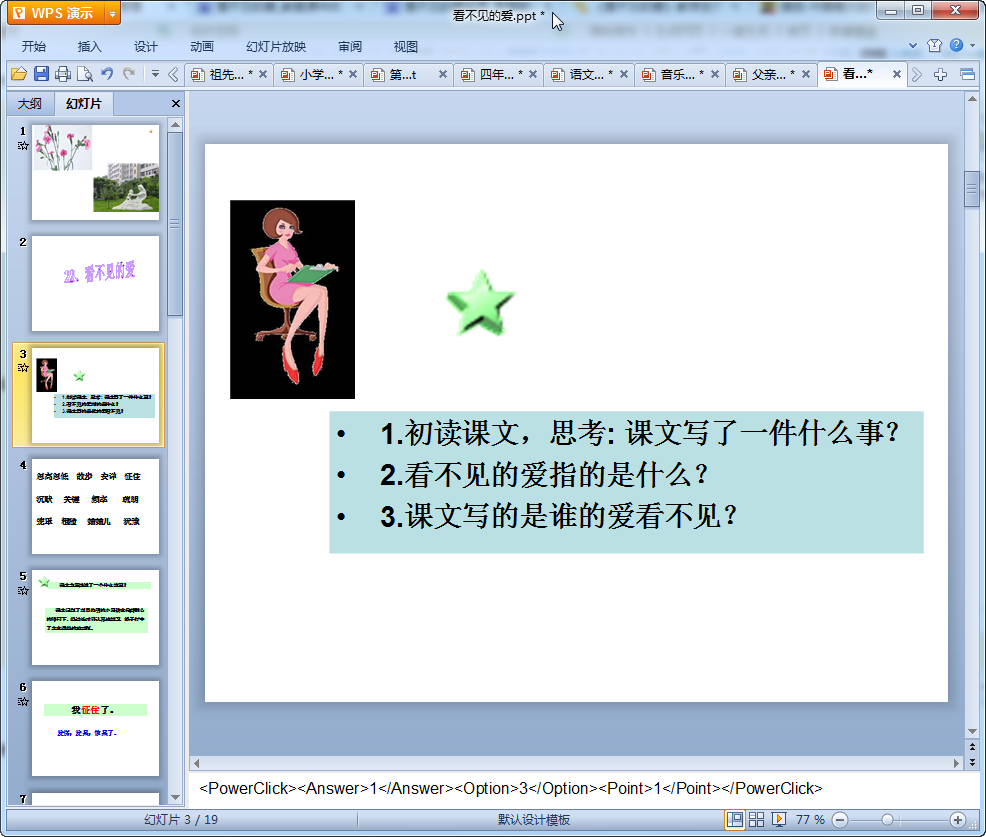Image resolution: width=986 pixels, height=837 pixels.
Task: Open the 审阅 ribbon tab
Action: click(x=350, y=47)
